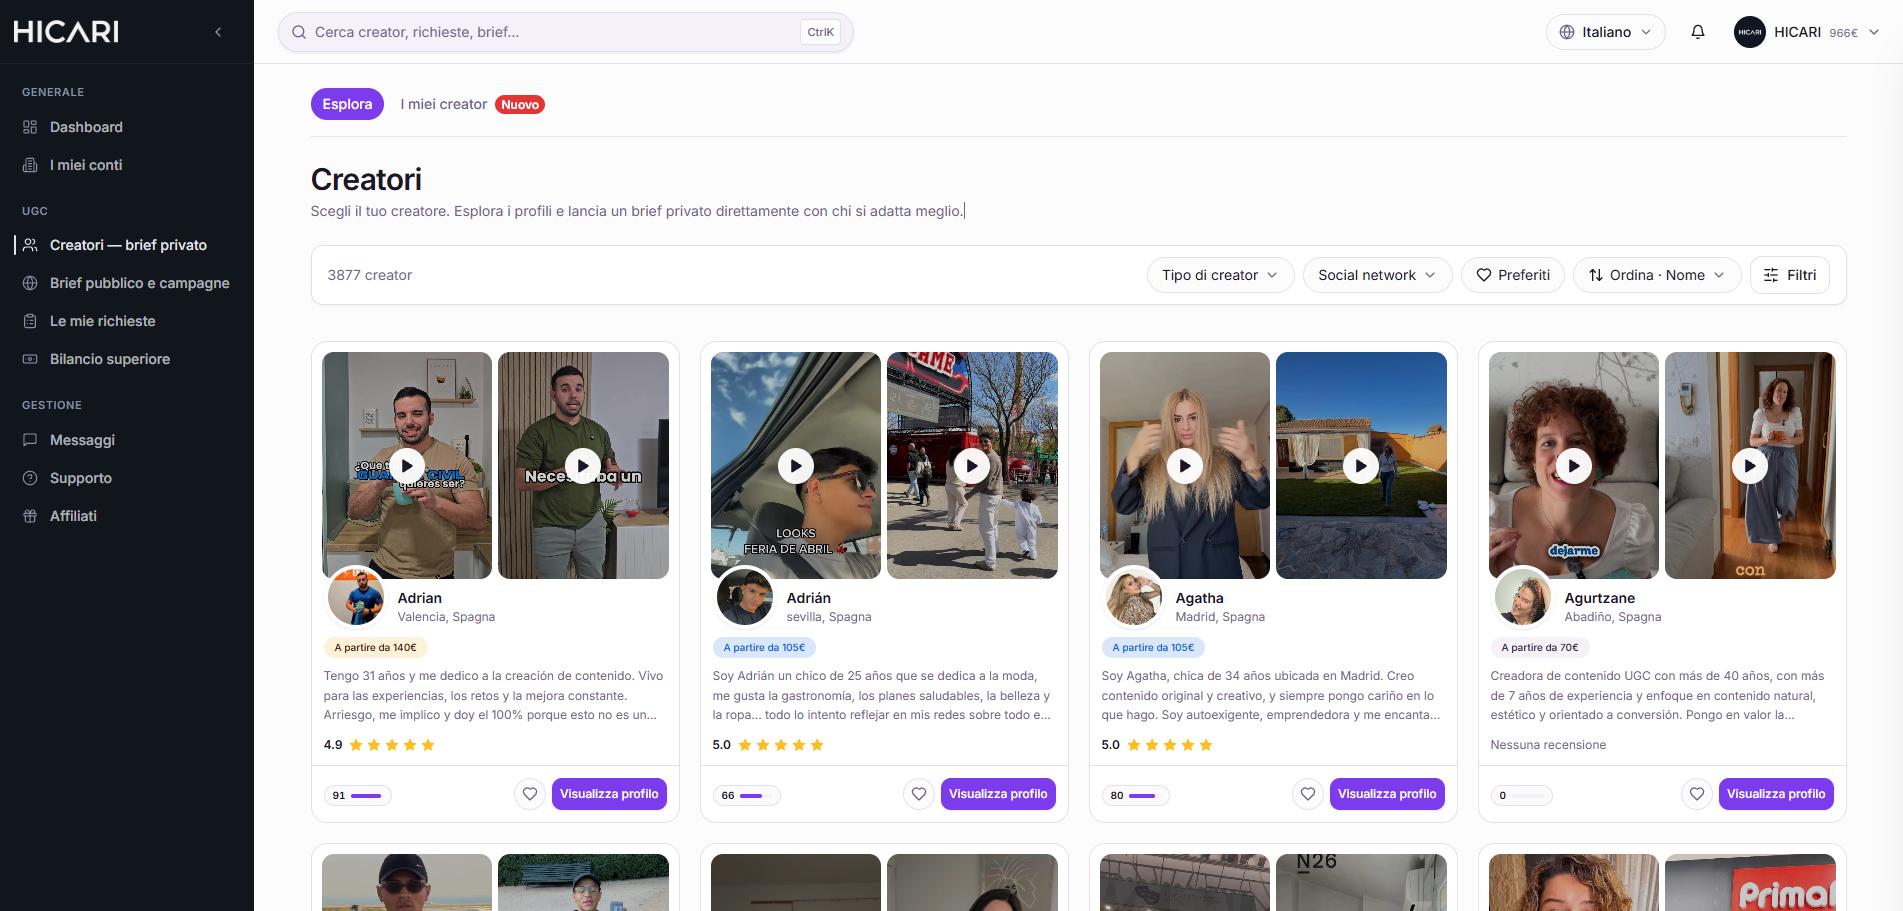This screenshot has width=1903, height=911.
Task: Switch to the Esplora tab
Action: coord(347,104)
